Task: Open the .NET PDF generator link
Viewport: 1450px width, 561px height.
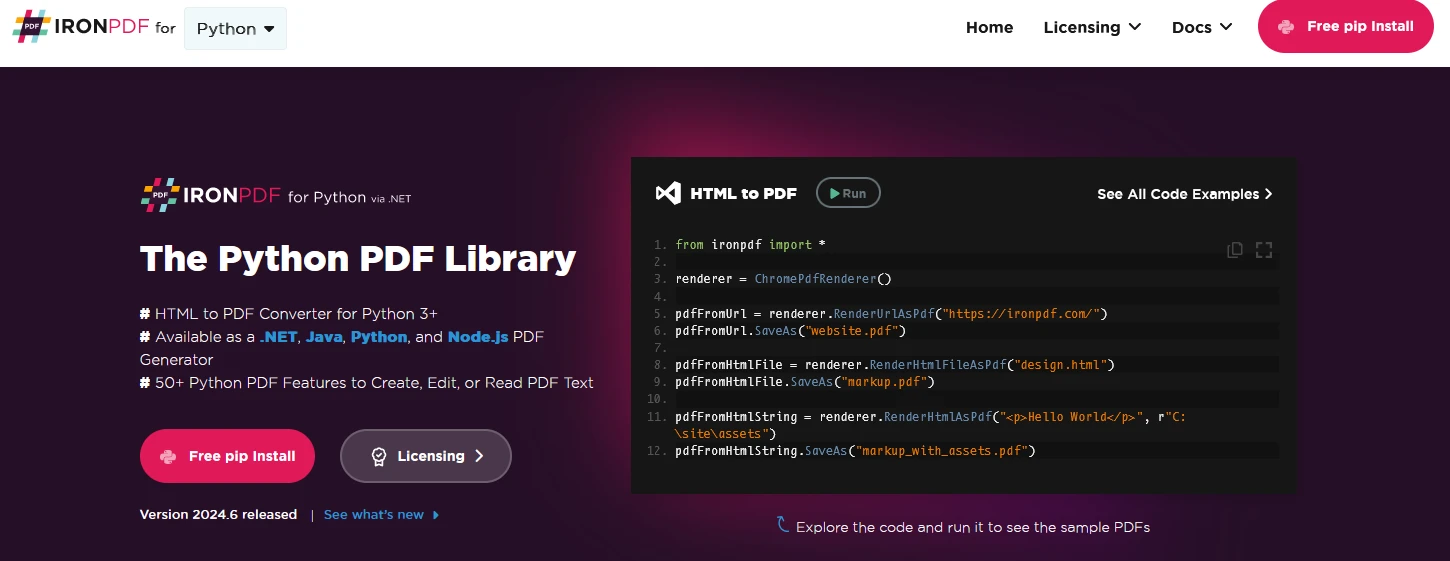Action: [278, 337]
